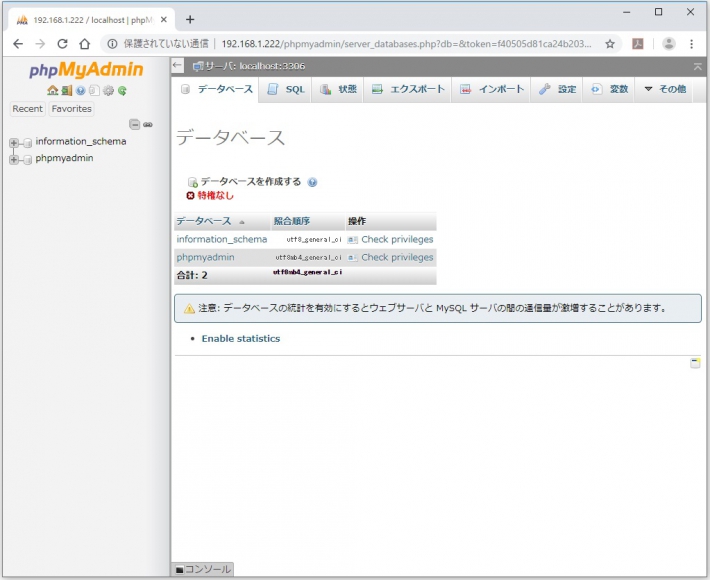710x580 pixels.
Task: Bookmark this page with the star icon
Action: [610, 44]
